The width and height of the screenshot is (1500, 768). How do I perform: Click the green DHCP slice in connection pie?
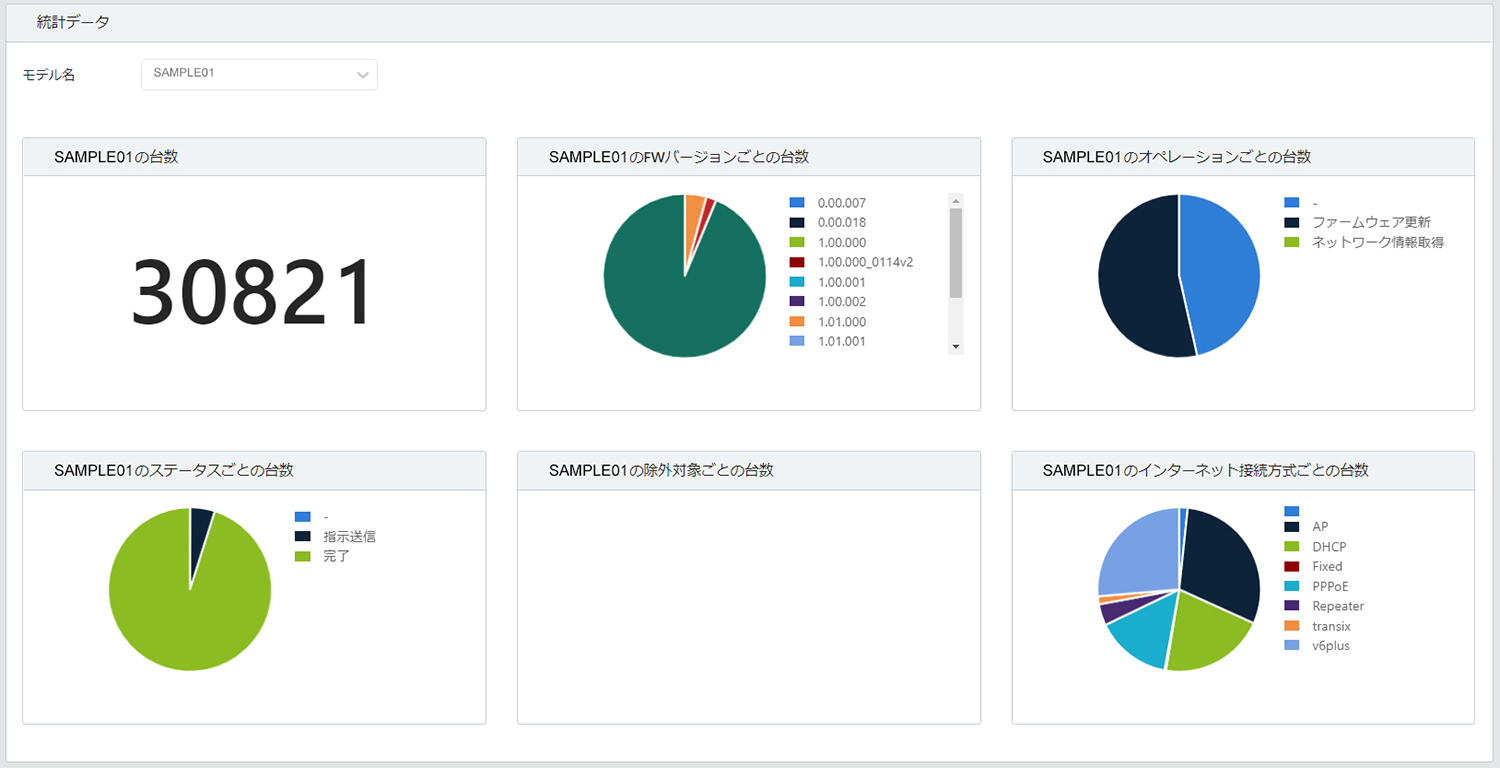click(x=1205, y=635)
